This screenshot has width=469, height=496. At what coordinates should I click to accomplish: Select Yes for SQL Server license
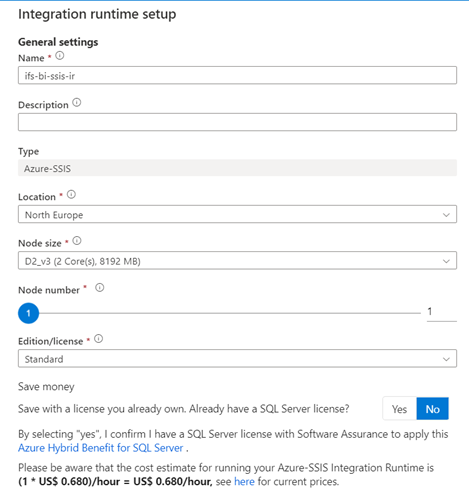pos(399,409)
